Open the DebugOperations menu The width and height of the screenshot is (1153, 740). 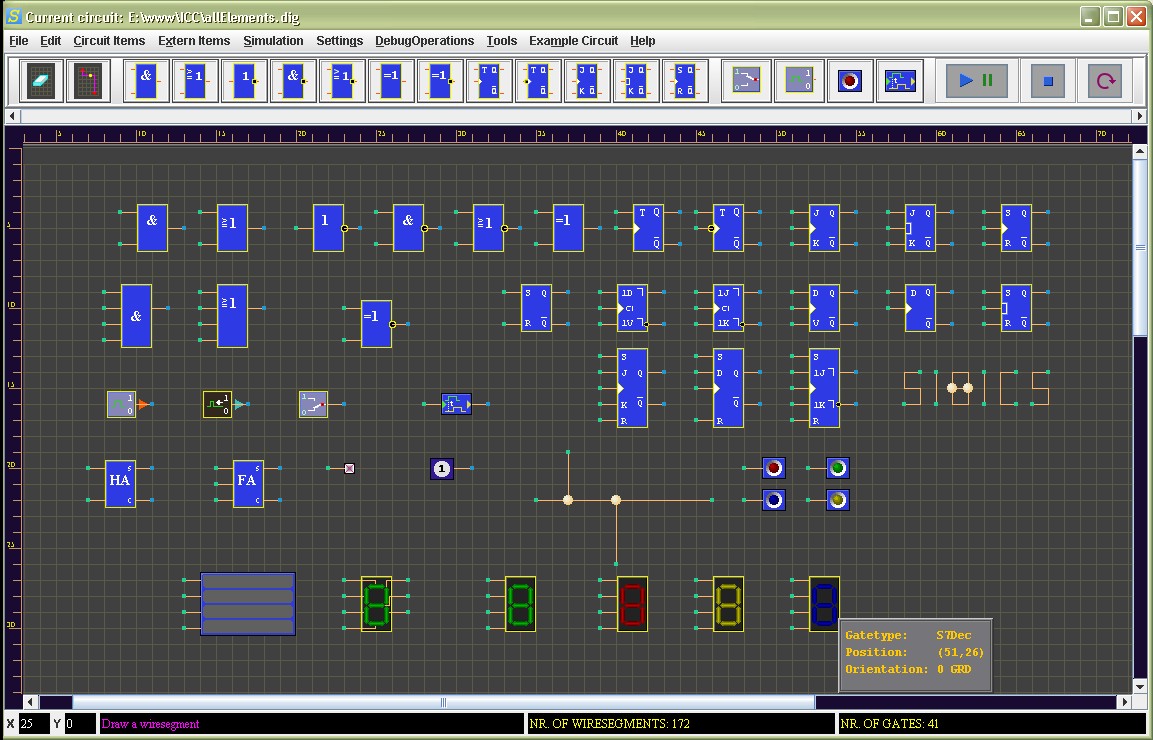(424, 40)
